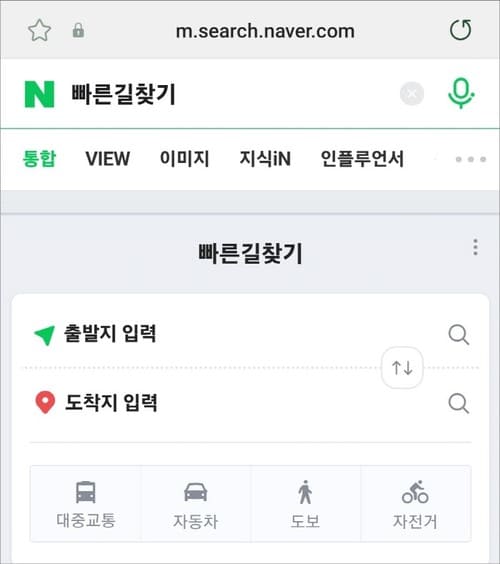Click the m.search.naver.com address bar

[265, 31]
